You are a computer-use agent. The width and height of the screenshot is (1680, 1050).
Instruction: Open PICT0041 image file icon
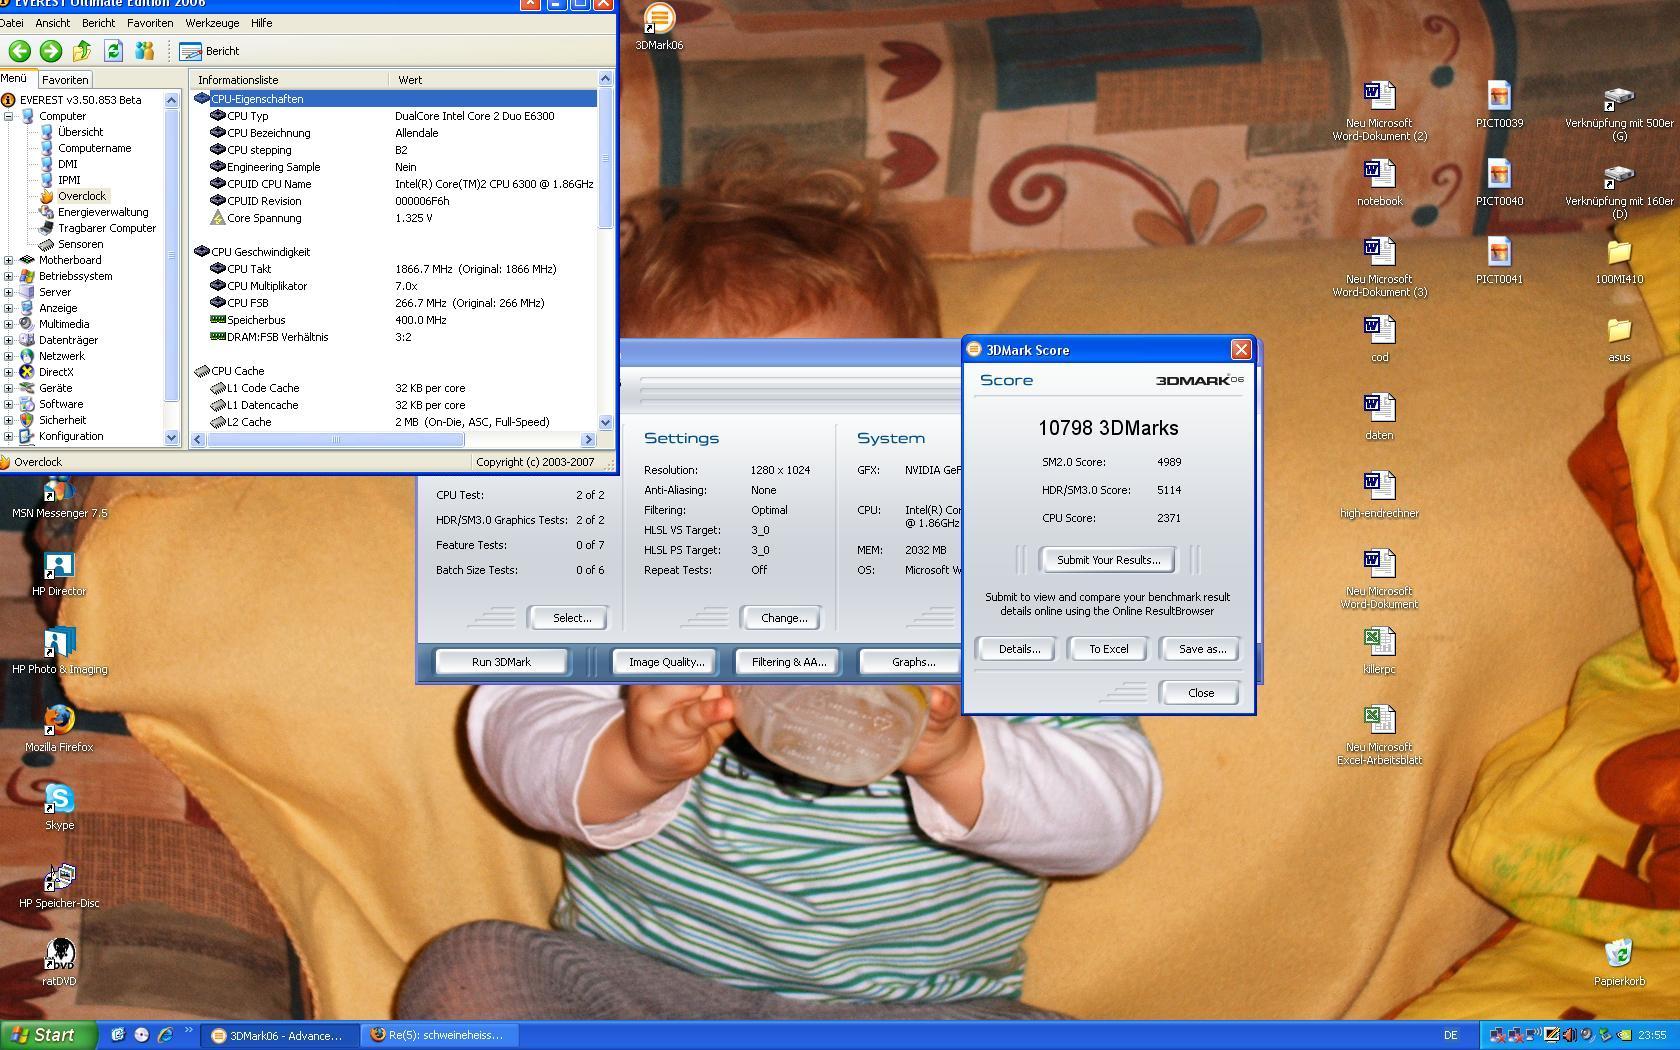(1499, 260)
